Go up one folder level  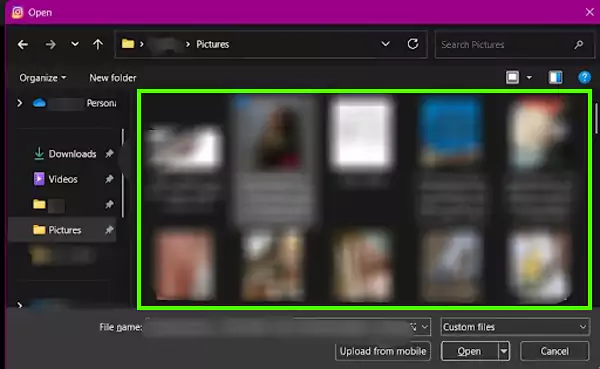(x=98, y=45)
